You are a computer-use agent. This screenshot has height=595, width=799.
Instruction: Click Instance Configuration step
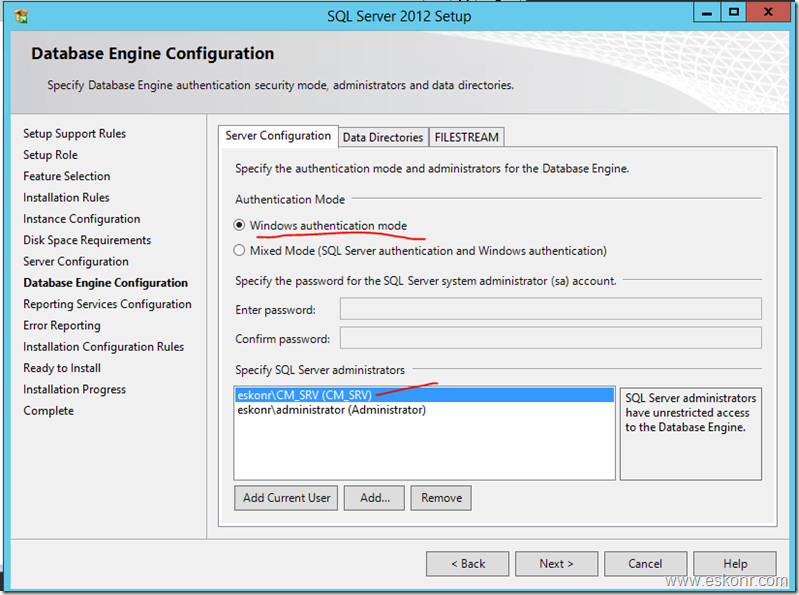click(82, 219)
